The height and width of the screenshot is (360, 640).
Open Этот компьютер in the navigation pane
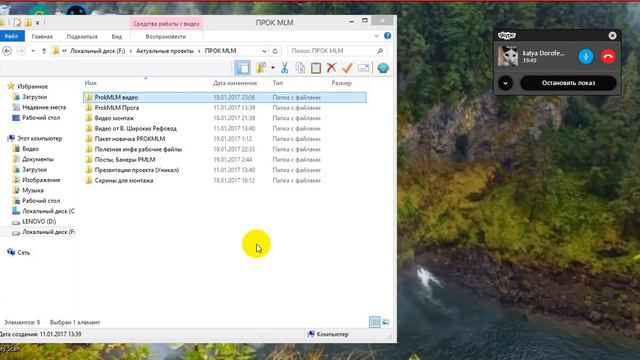tap(39, 138)
